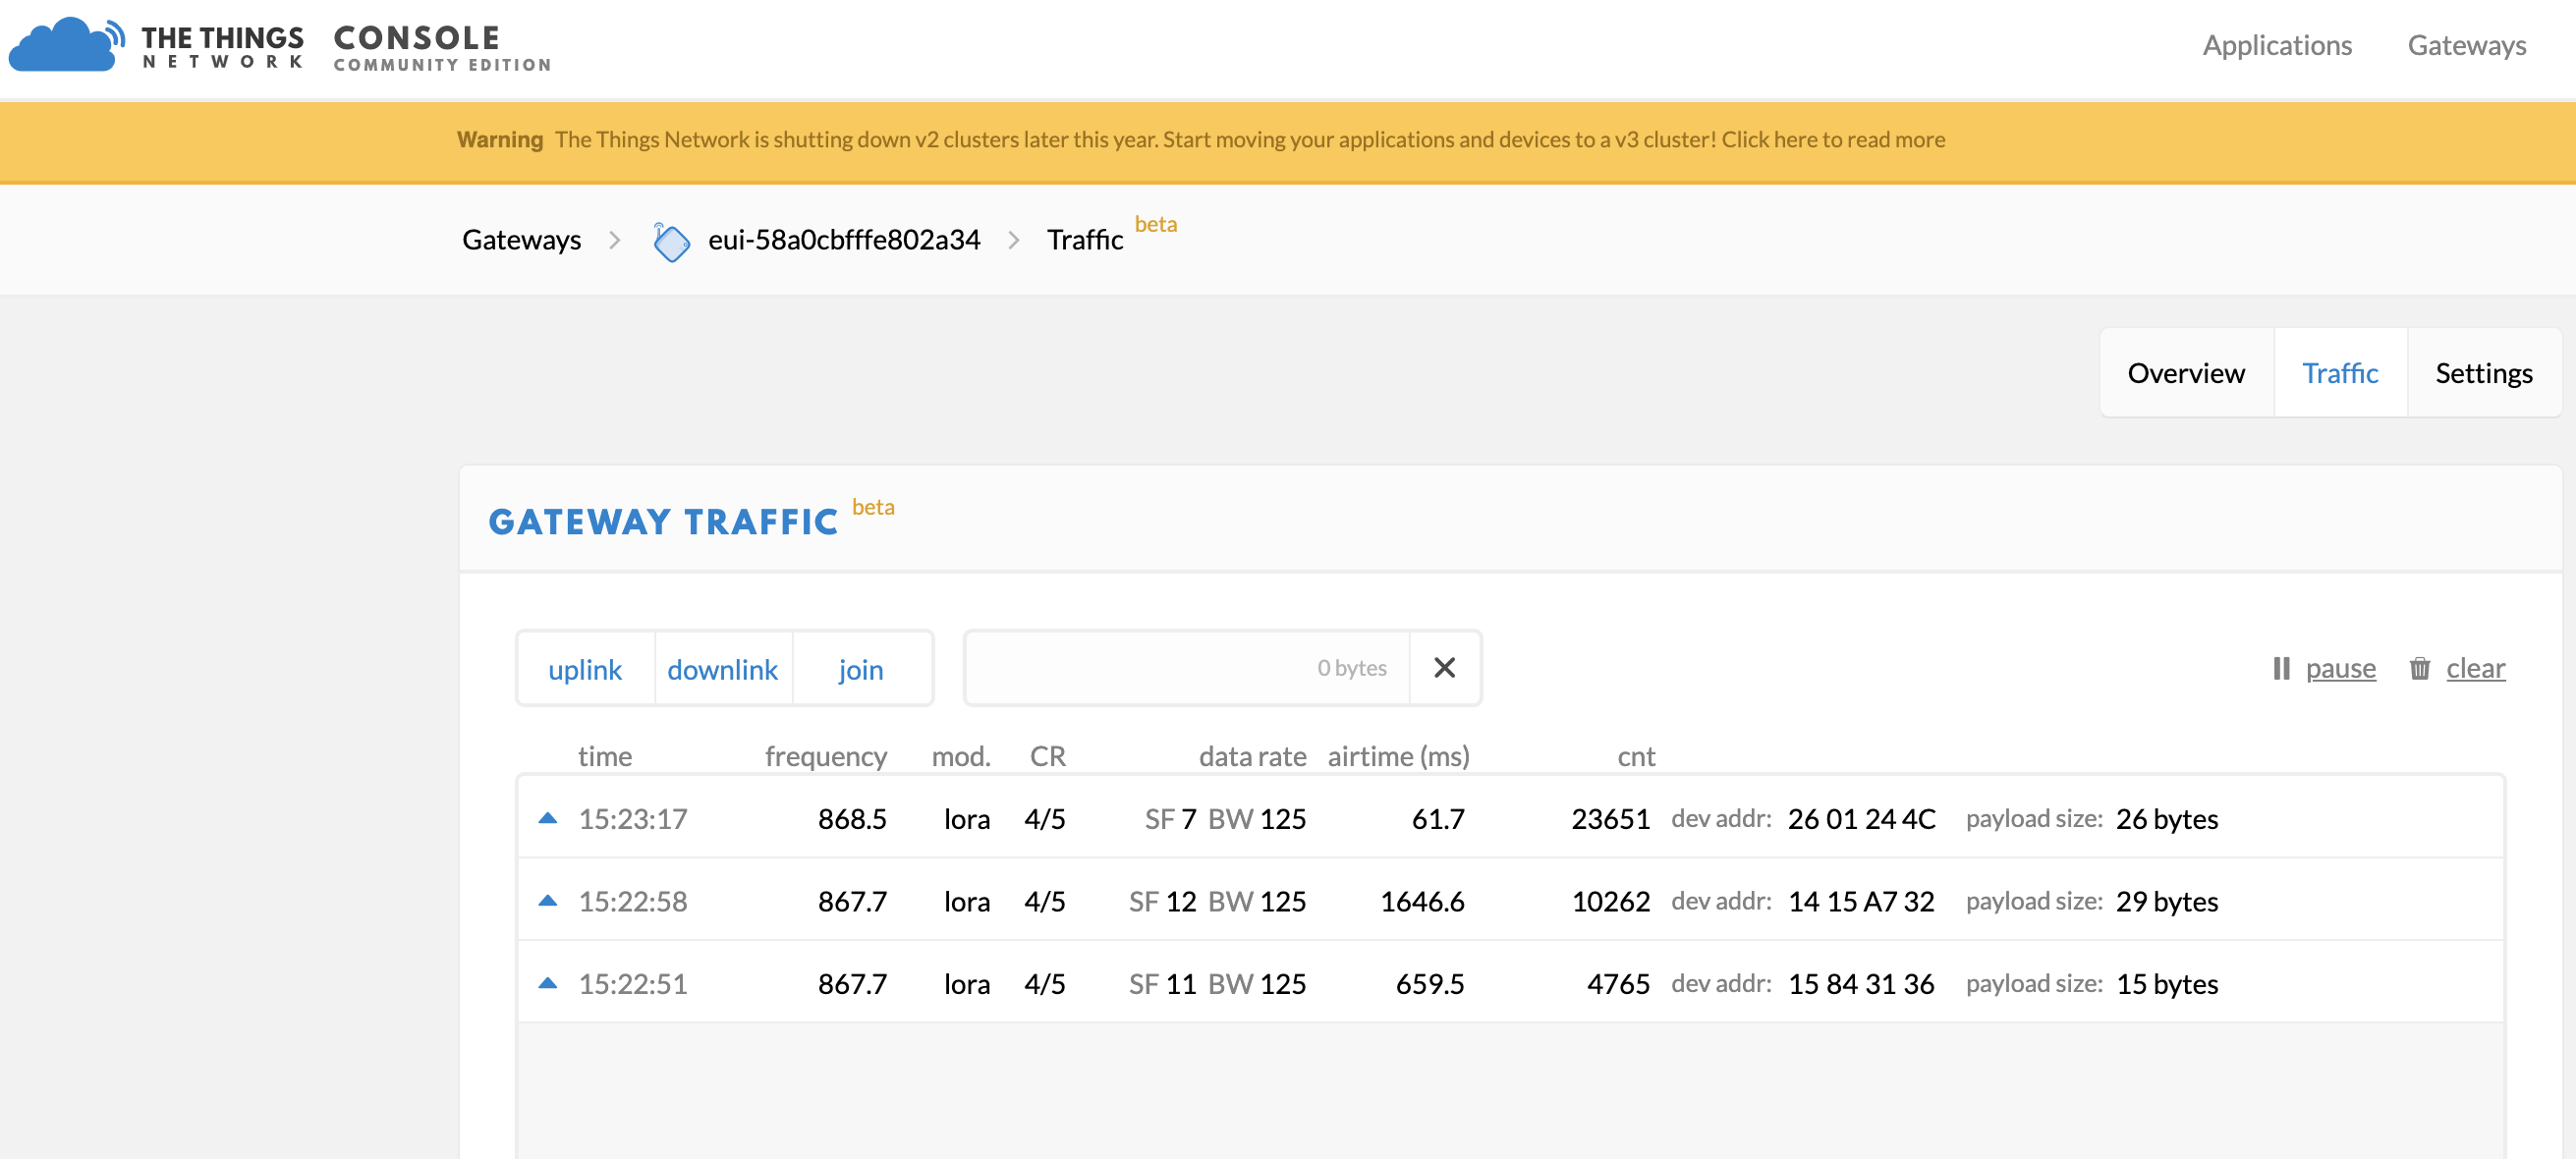Toggle the uplink filter

[585, 669]
